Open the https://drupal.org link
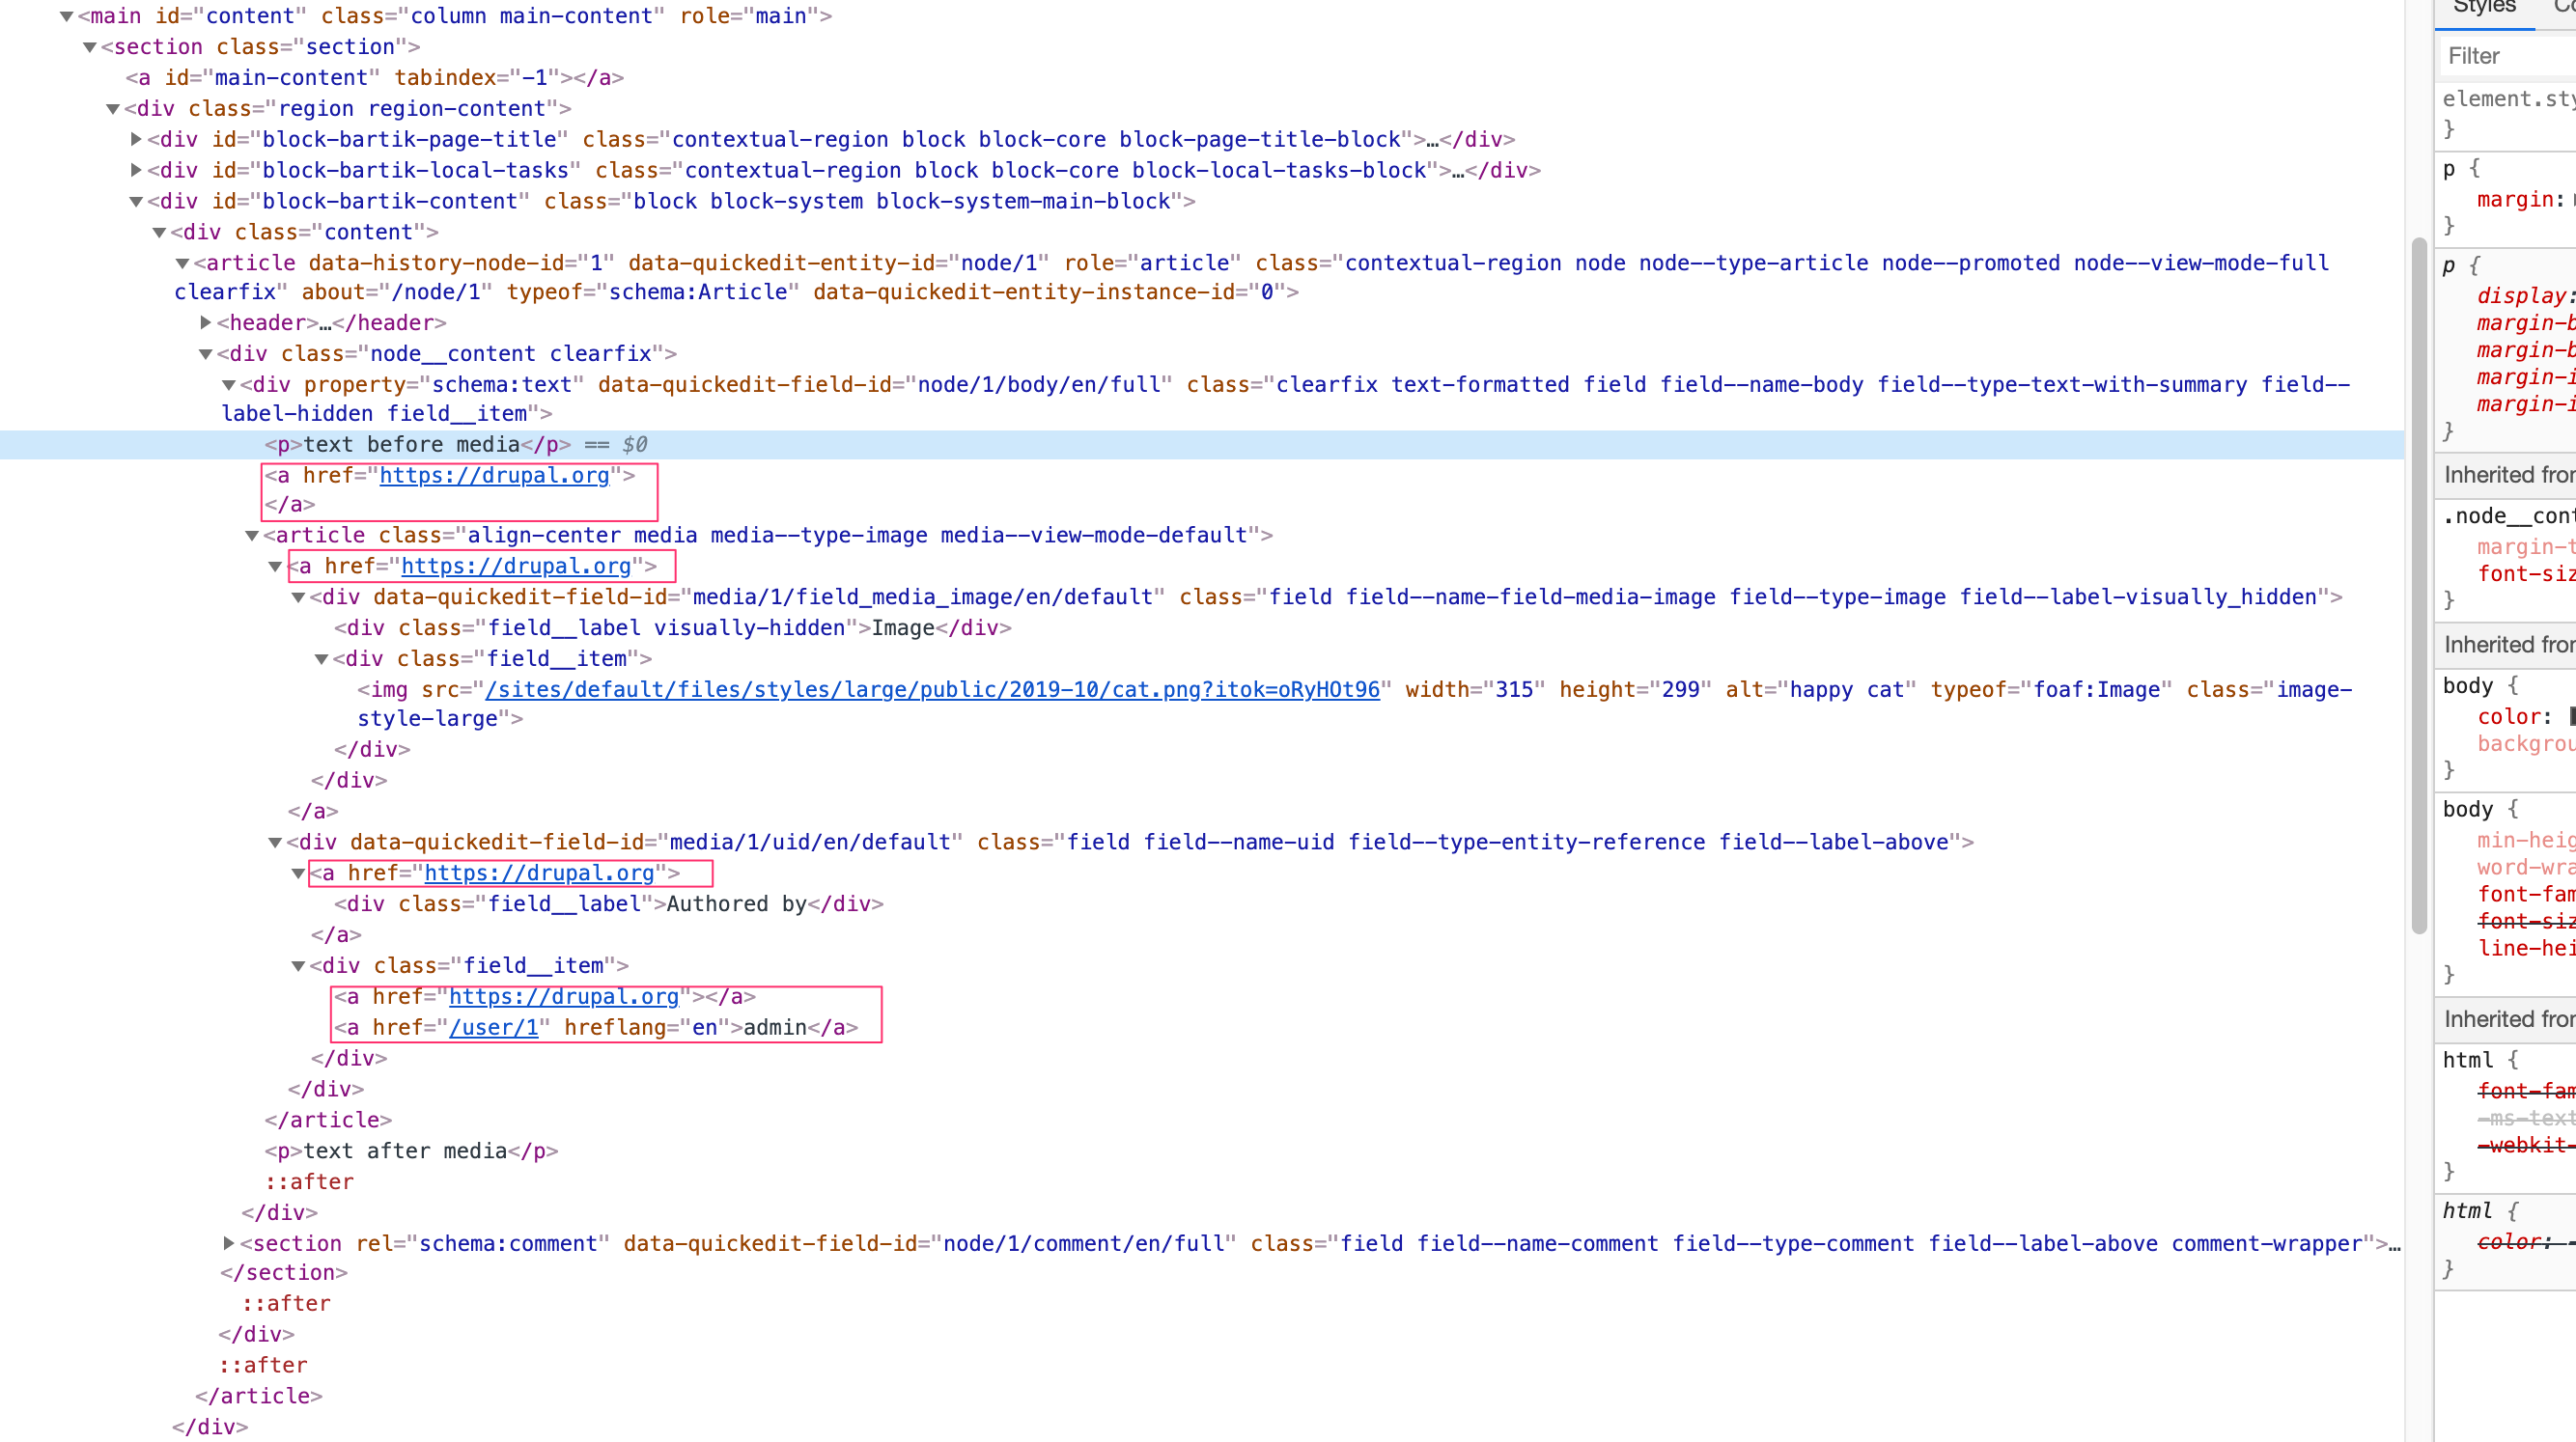 coord(497,475)
